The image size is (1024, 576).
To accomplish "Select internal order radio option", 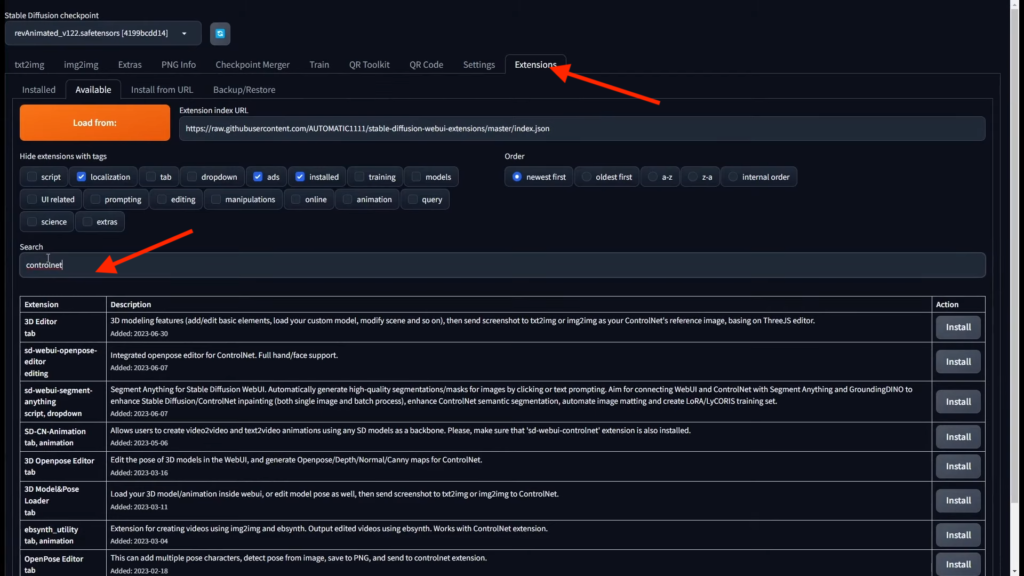I will coord(733,177).
